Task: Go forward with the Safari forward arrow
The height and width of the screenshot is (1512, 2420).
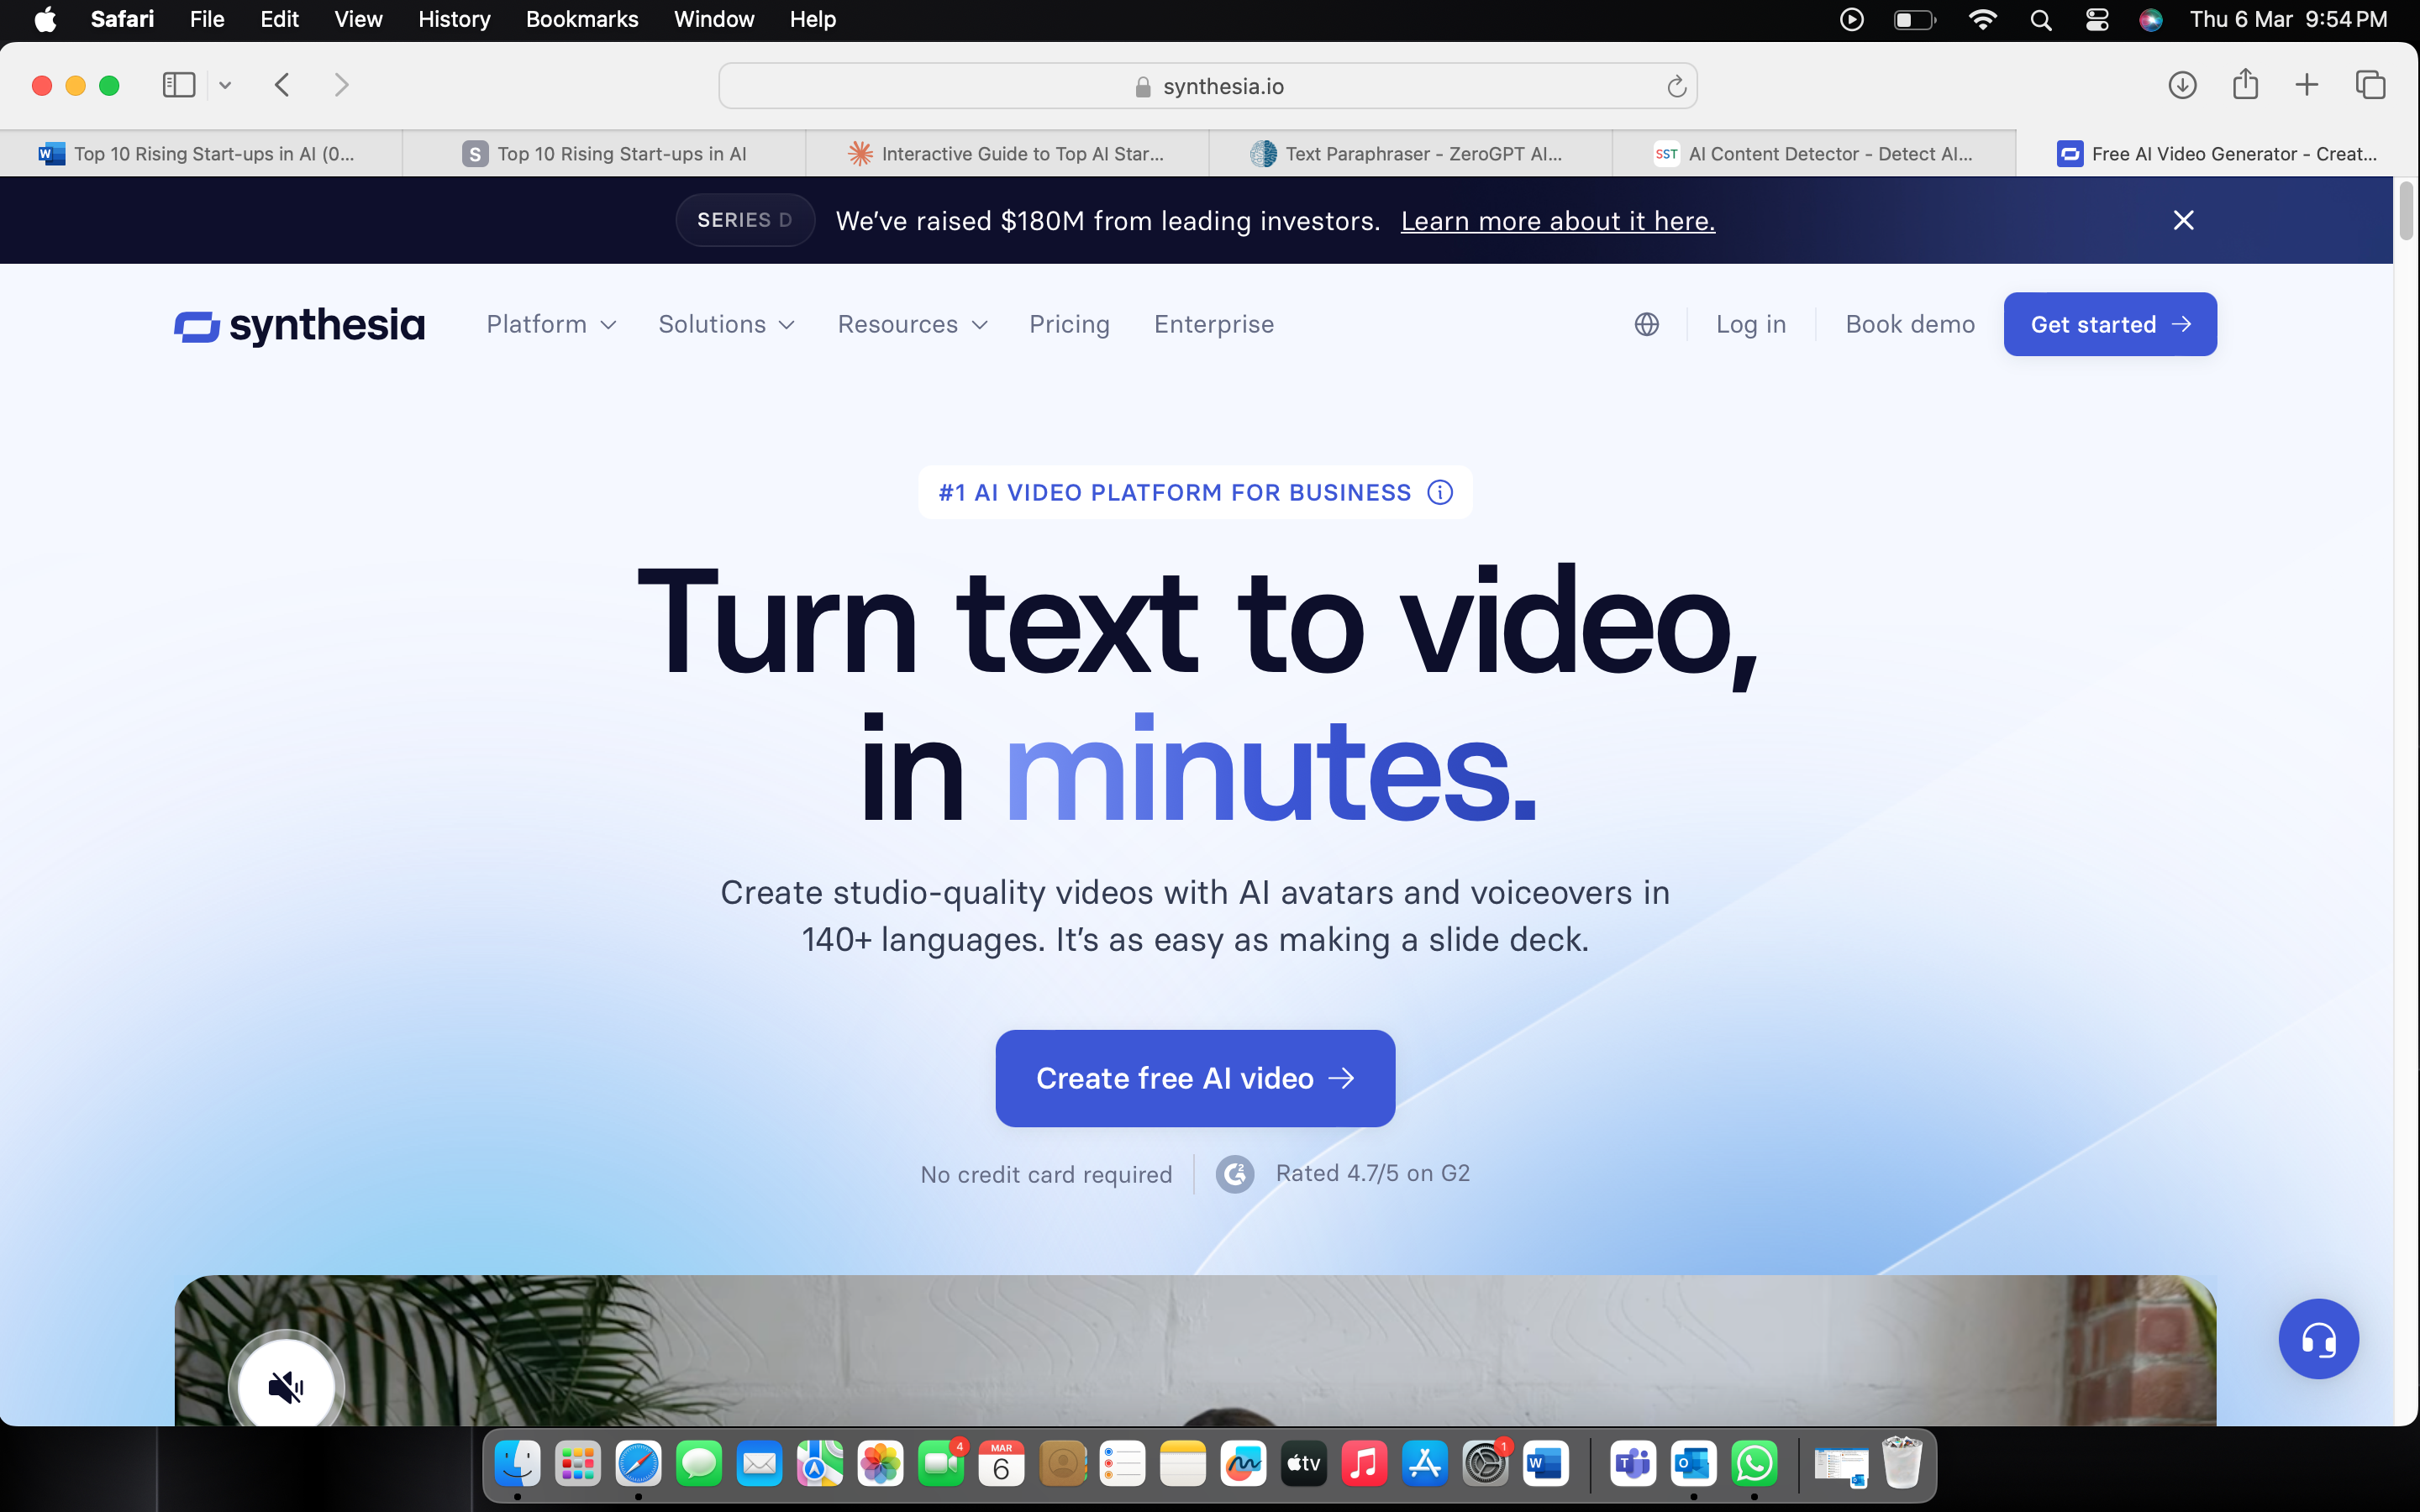Action: (x=341, y=85)
